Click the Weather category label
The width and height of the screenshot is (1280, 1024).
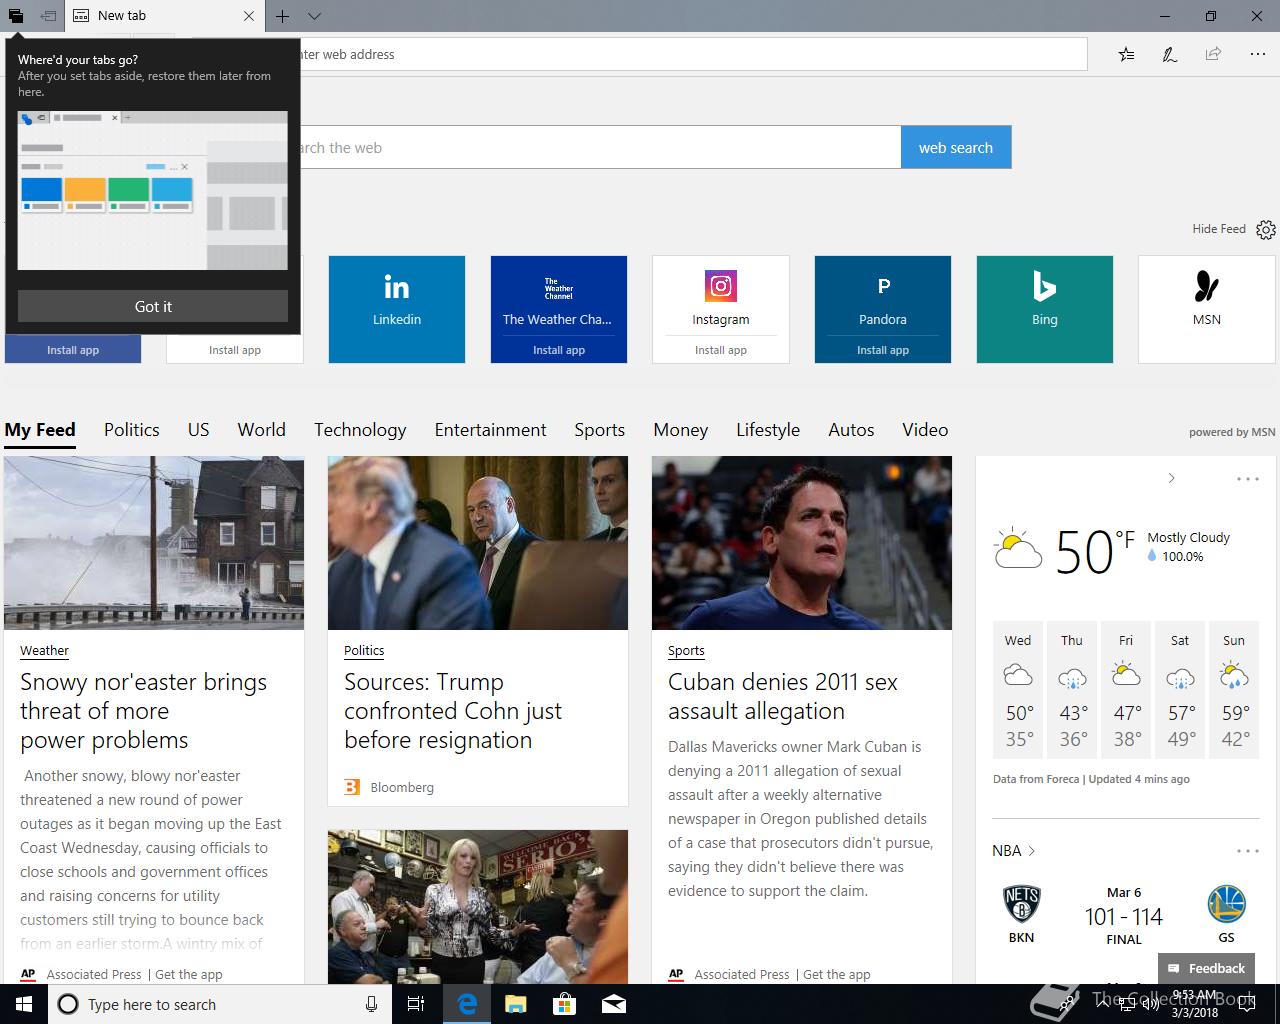point(44,650)
